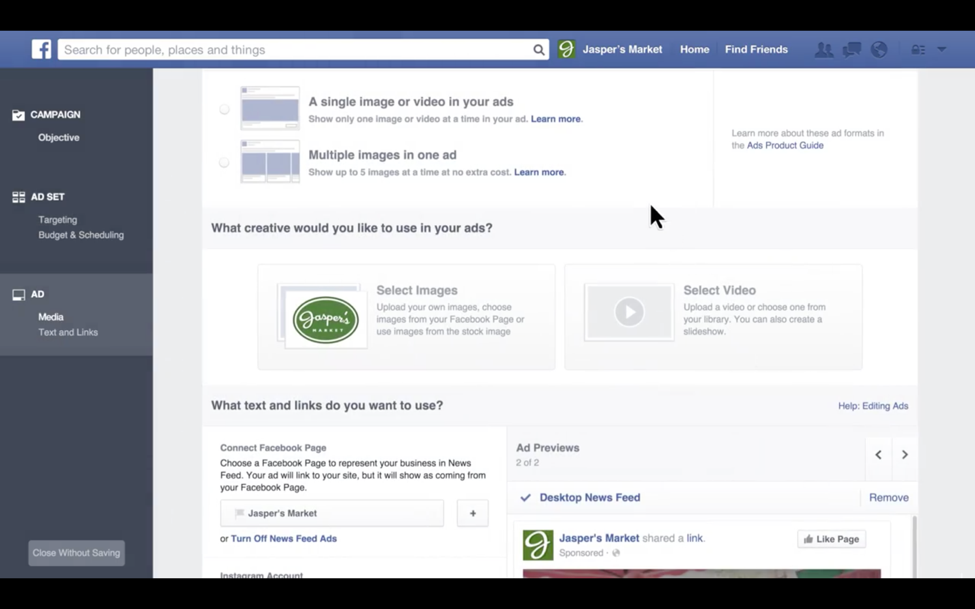Click Jasper's Market profile avatar in header
Screen dimensions: 975x609
click(x=567, y=50)
